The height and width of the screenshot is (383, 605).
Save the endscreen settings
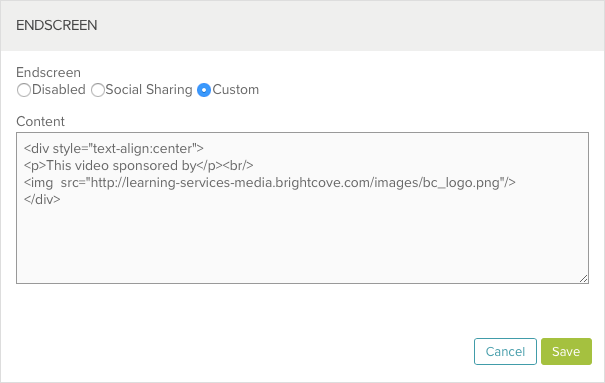566,351
